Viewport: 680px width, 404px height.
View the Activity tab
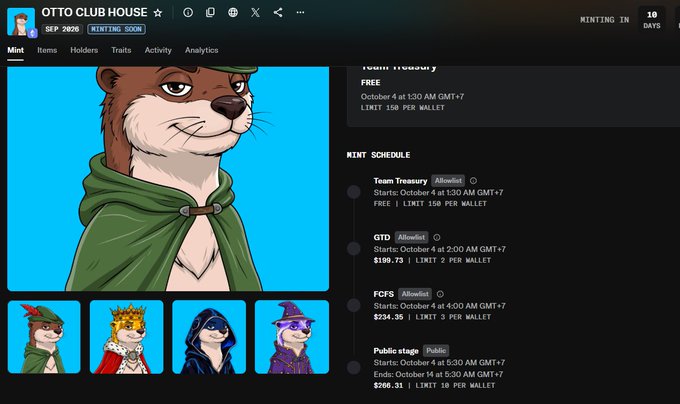coord(158,50)
